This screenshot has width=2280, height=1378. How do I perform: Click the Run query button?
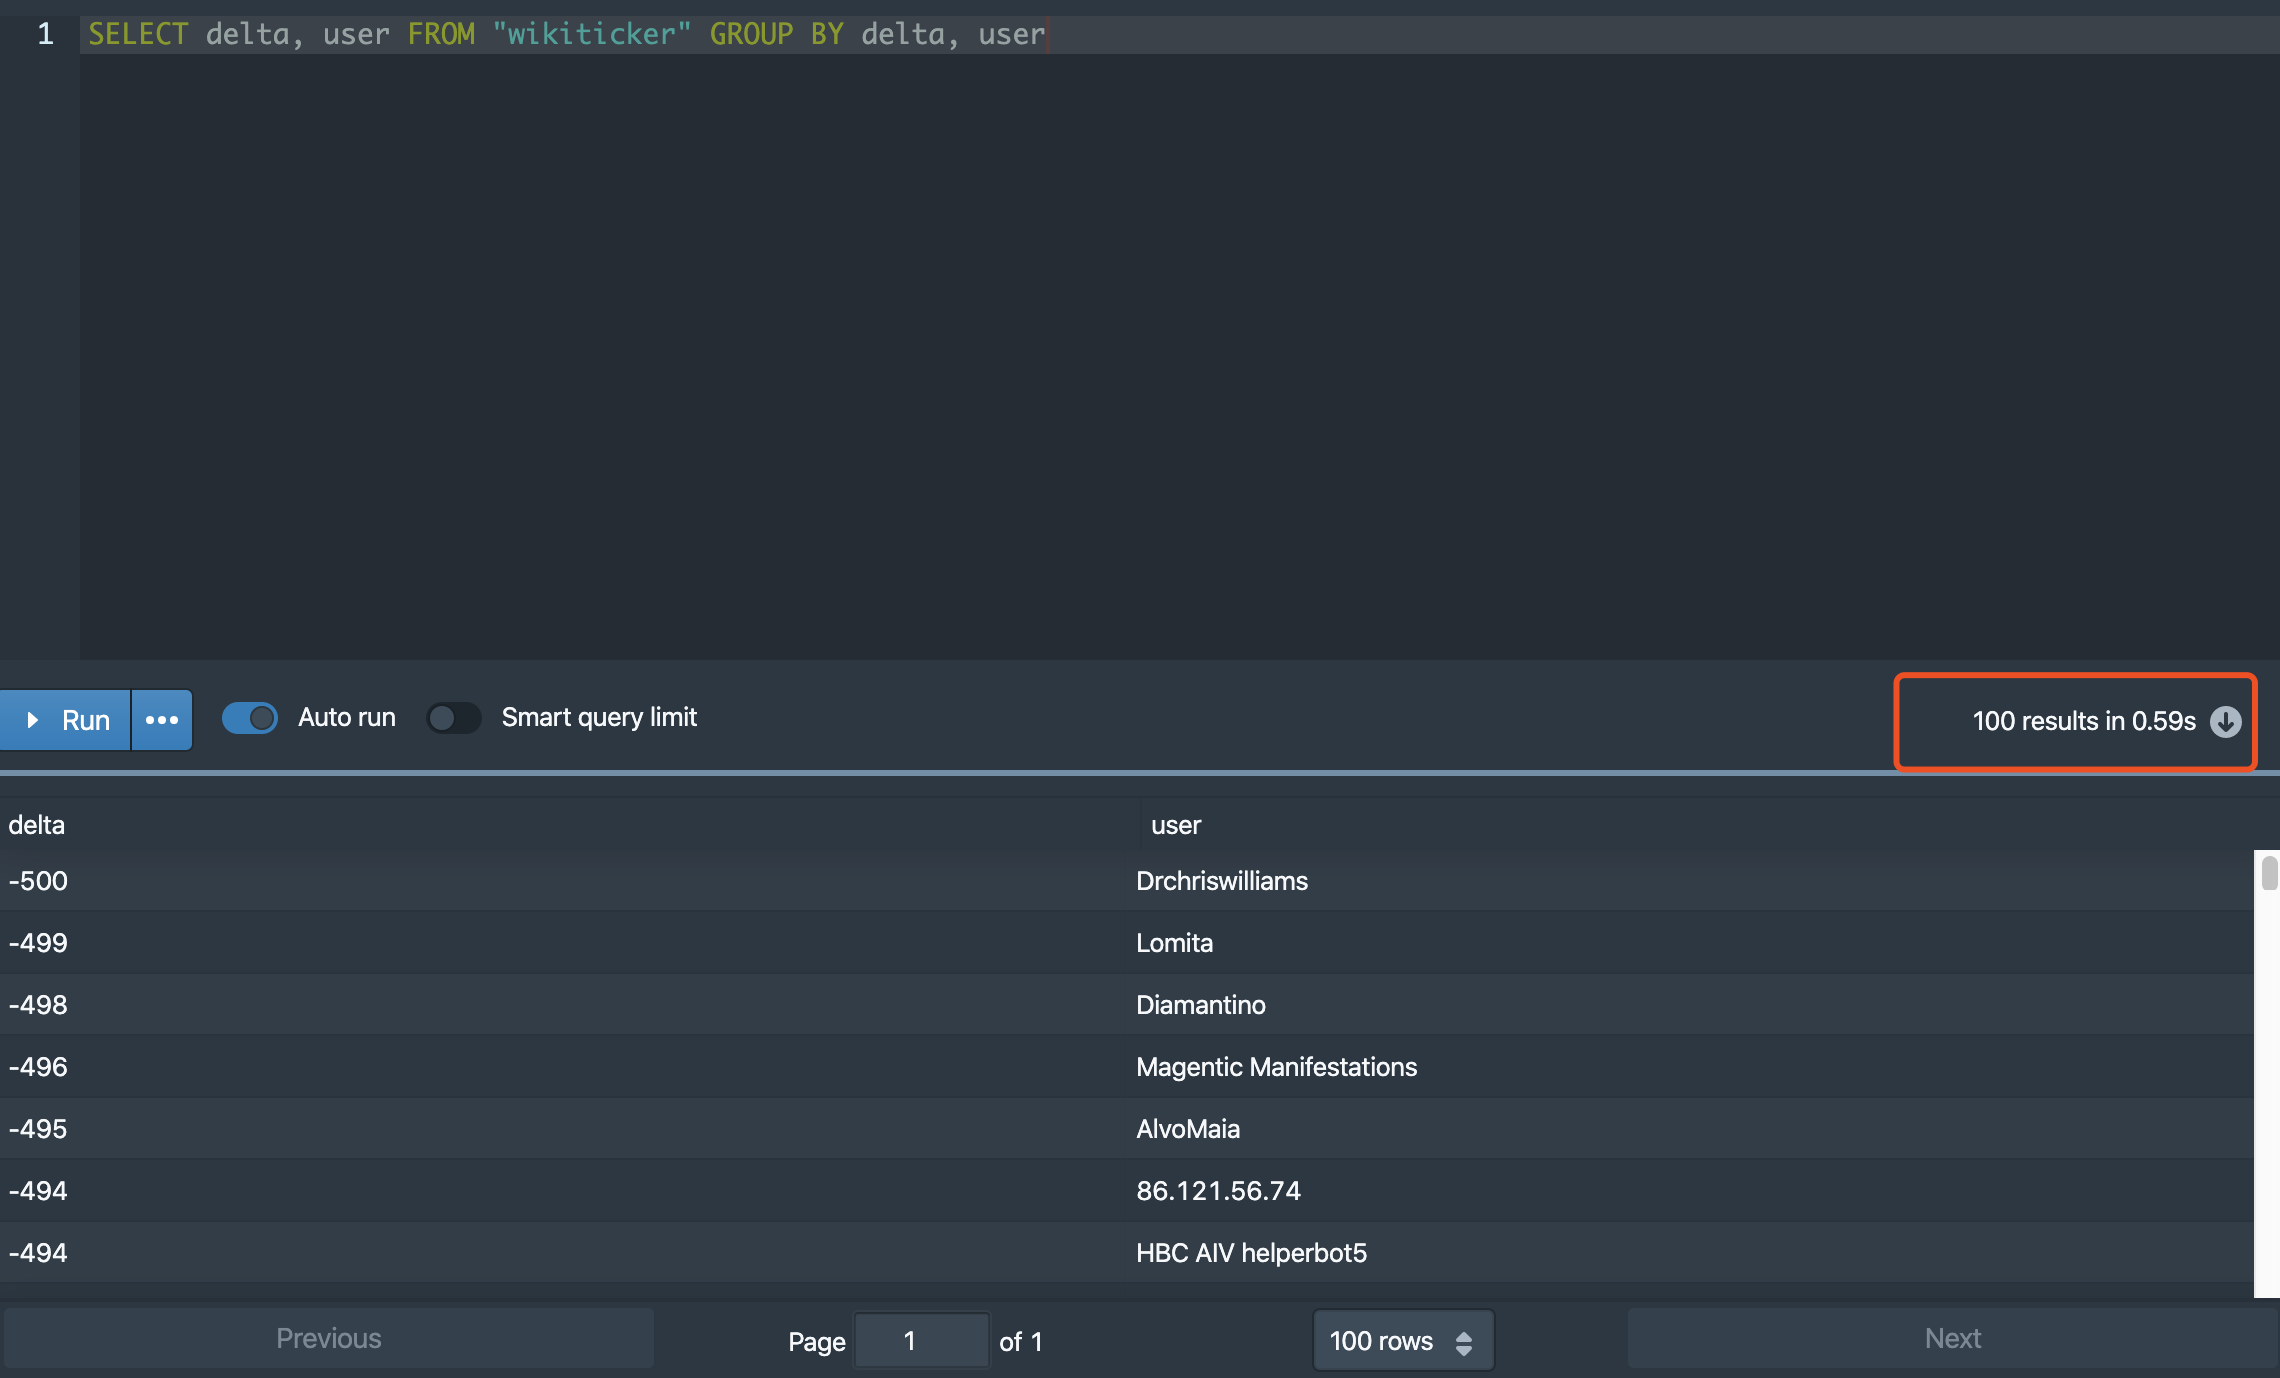click(x=84, y=720)
